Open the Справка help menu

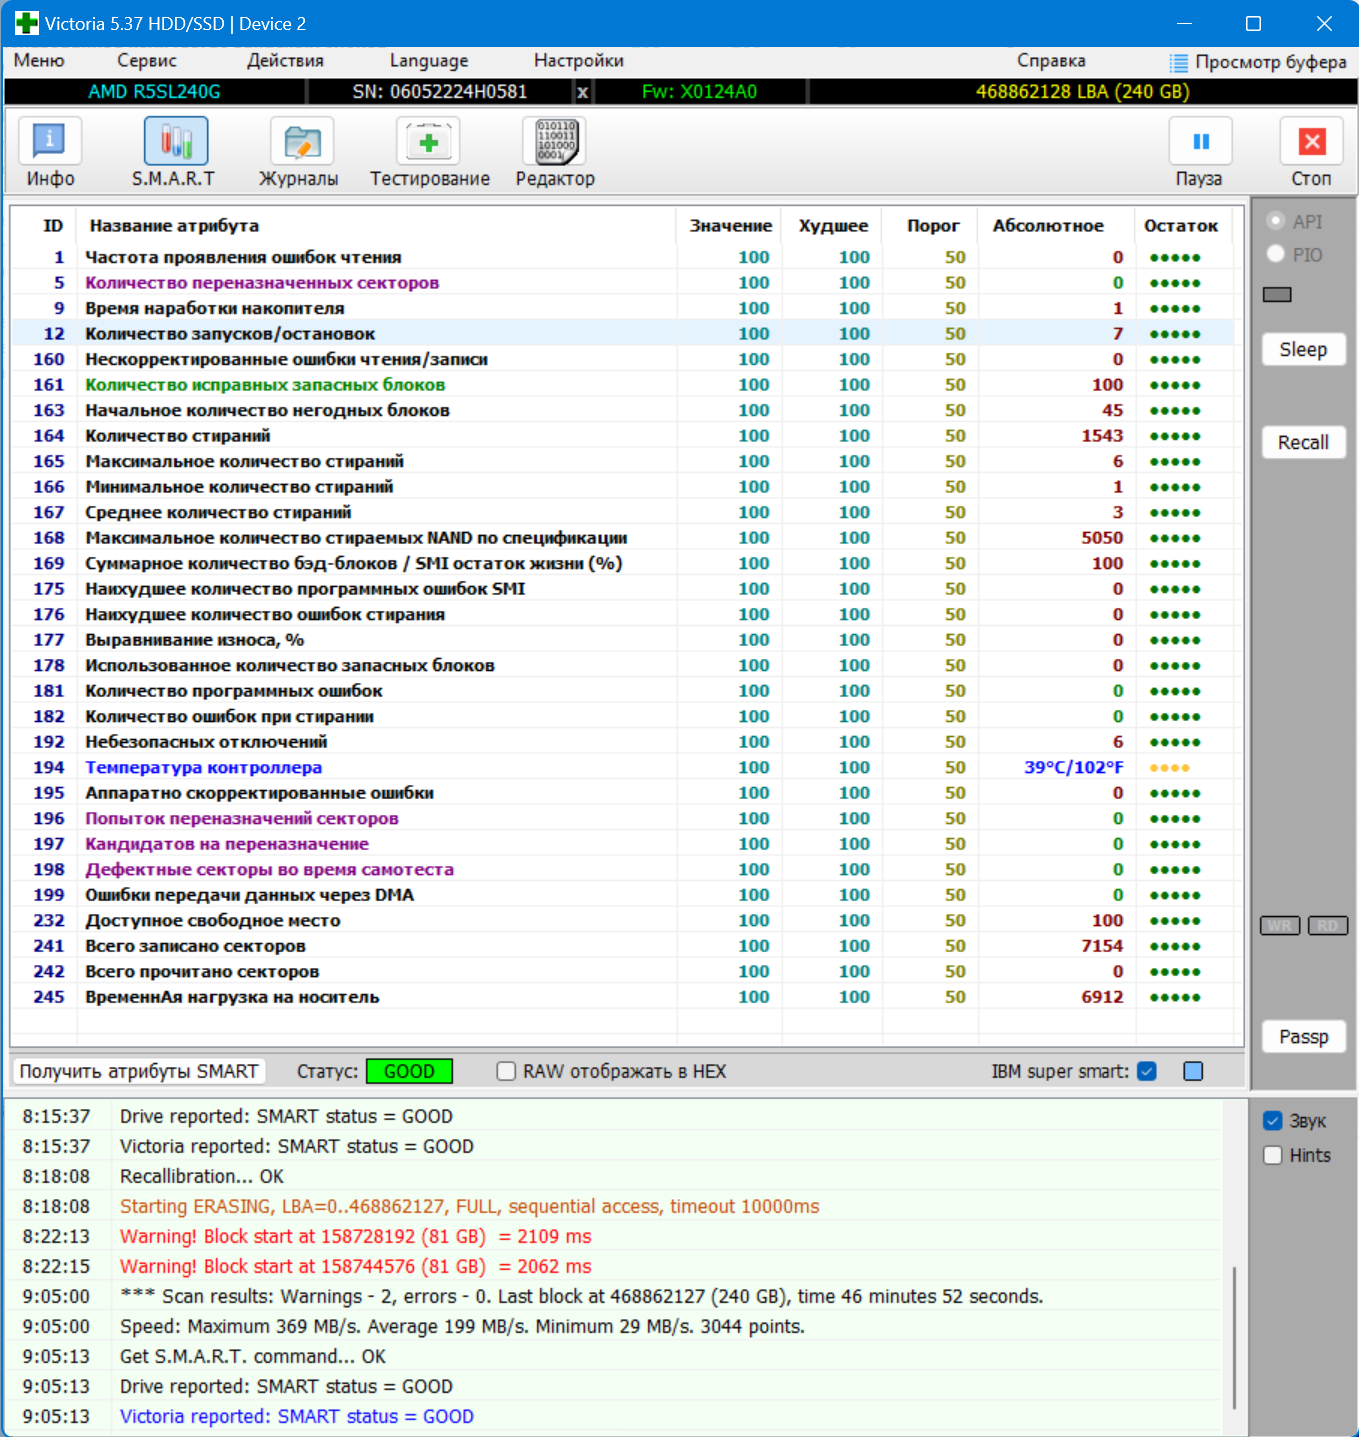(1051, 60)
